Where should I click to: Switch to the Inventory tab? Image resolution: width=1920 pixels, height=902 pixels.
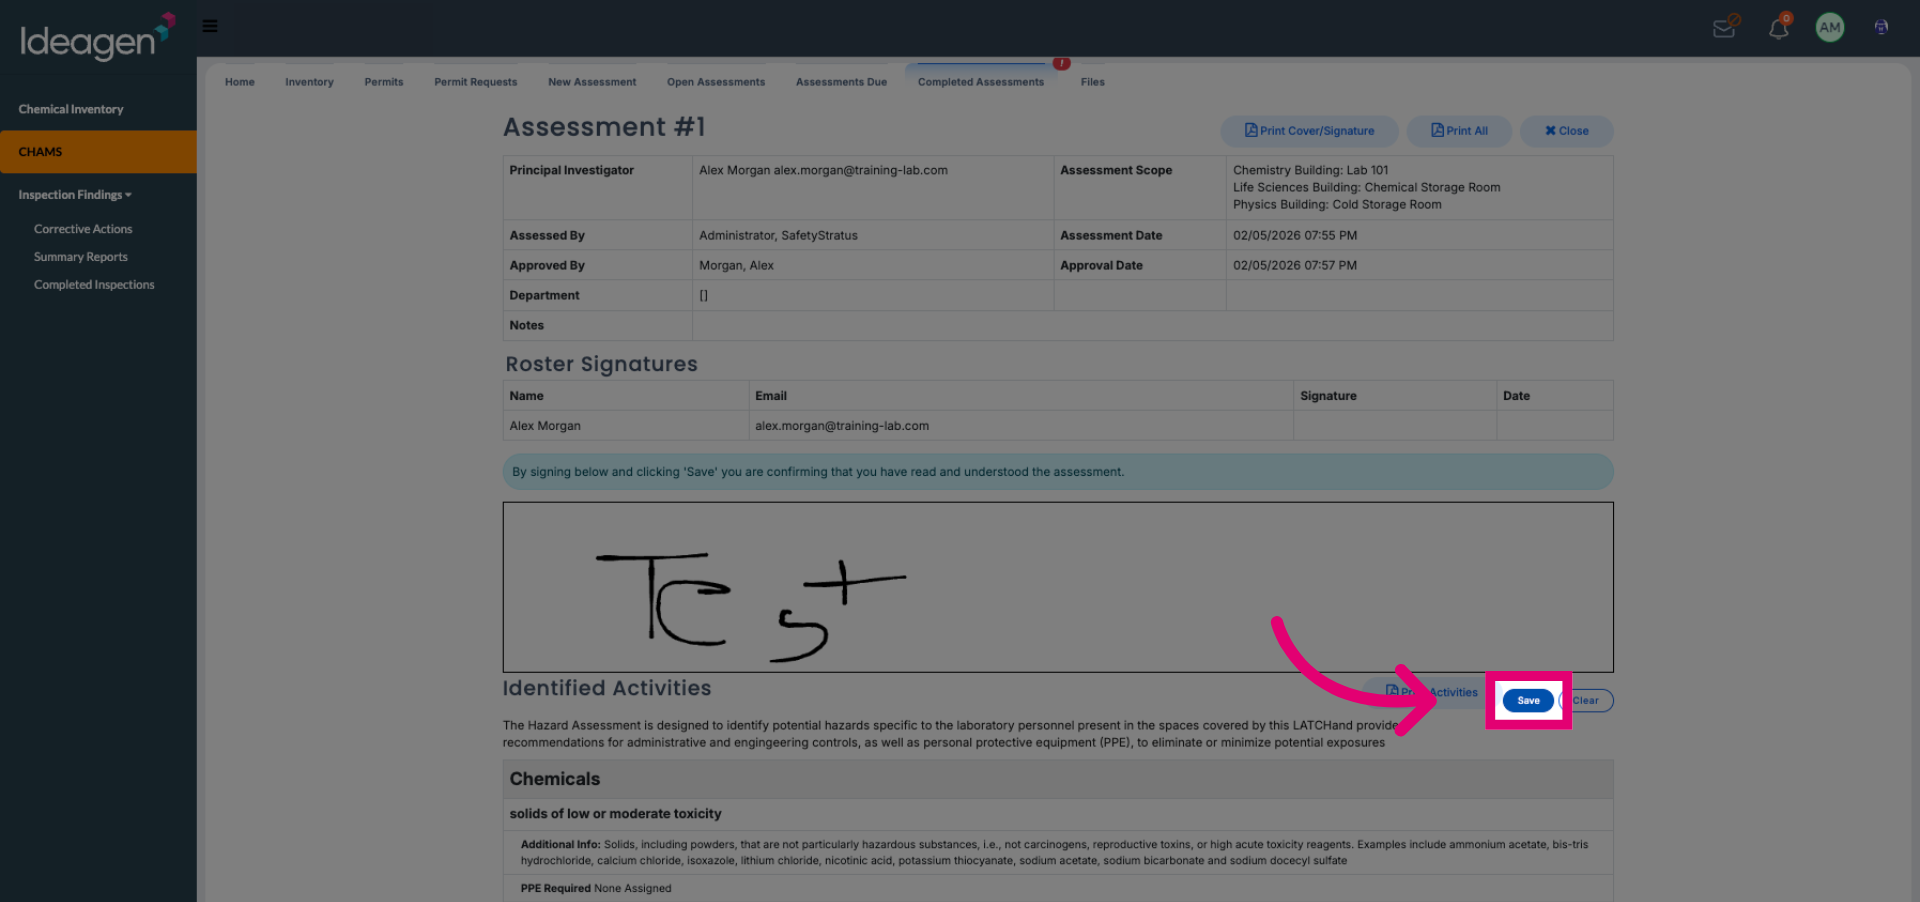click(309, 82)
